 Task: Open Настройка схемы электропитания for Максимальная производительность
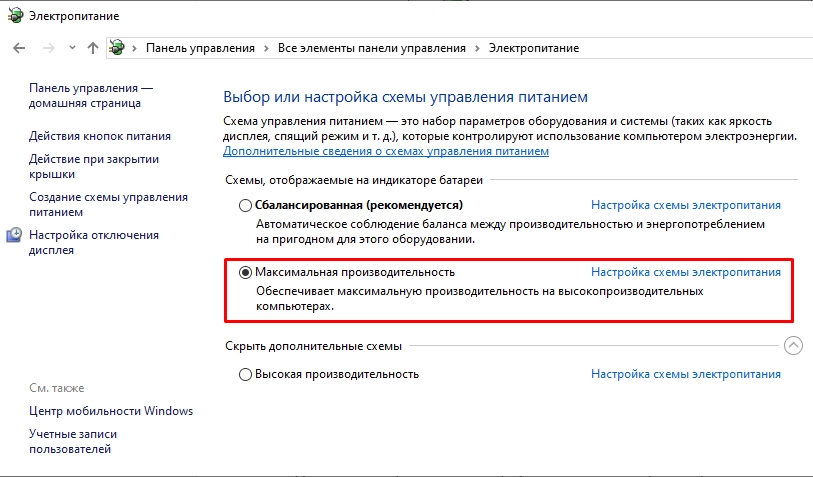pos(686,272)
